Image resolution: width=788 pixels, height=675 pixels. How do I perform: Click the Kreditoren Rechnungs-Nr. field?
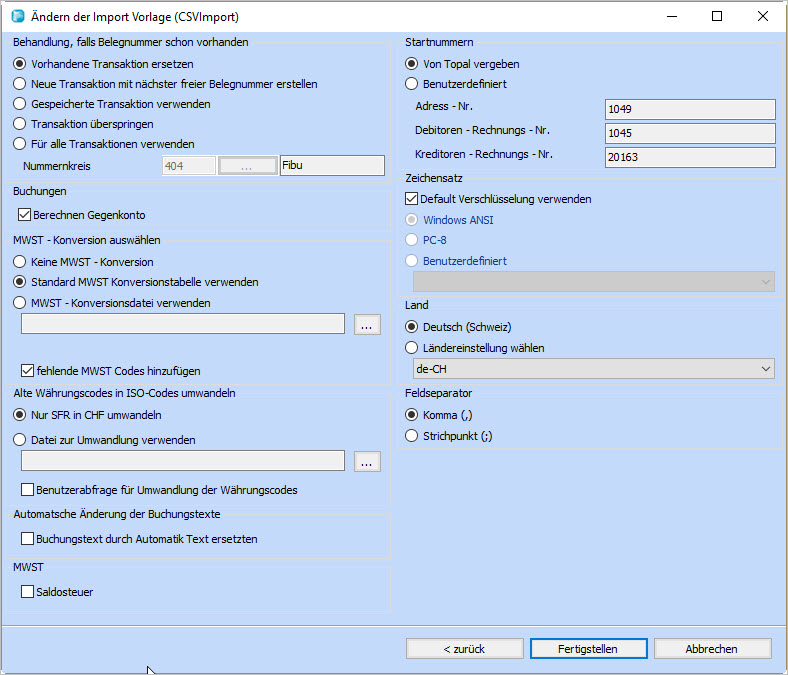pos(689,157)
